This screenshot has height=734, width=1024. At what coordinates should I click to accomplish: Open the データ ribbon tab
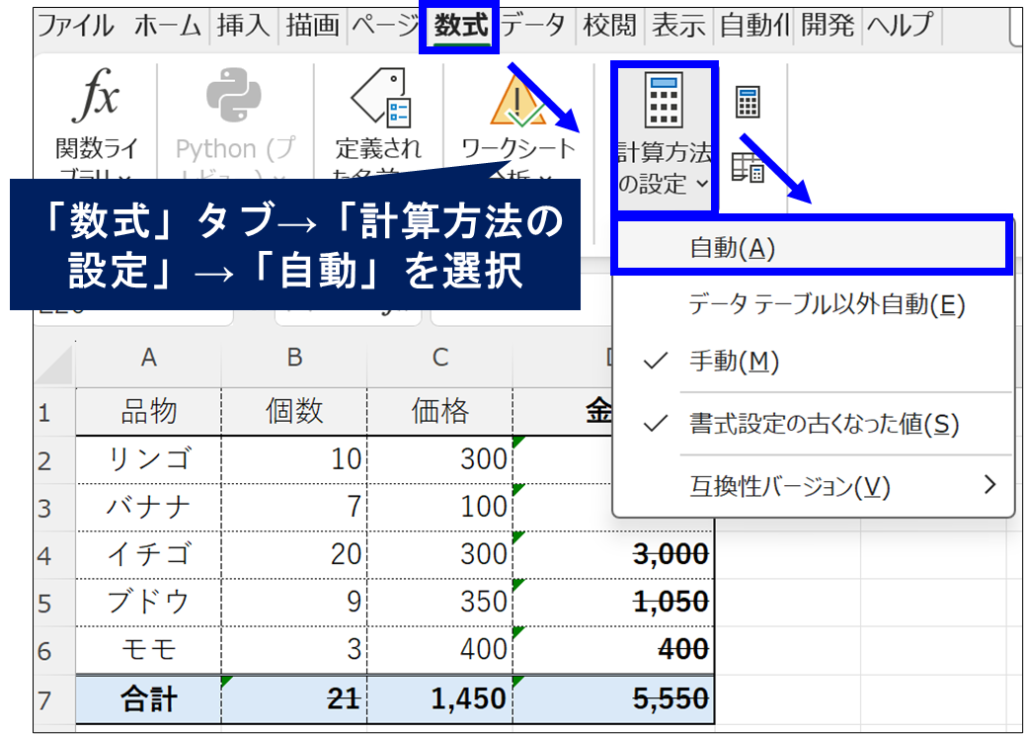pos(533,25)
